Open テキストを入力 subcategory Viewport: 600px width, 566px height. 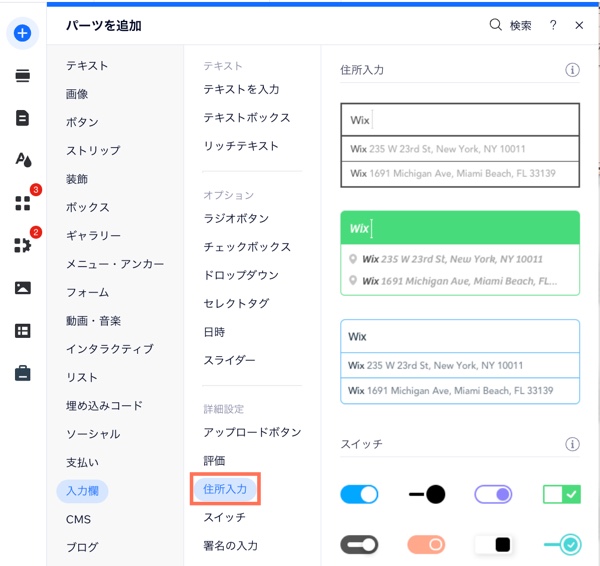point(241,89)
